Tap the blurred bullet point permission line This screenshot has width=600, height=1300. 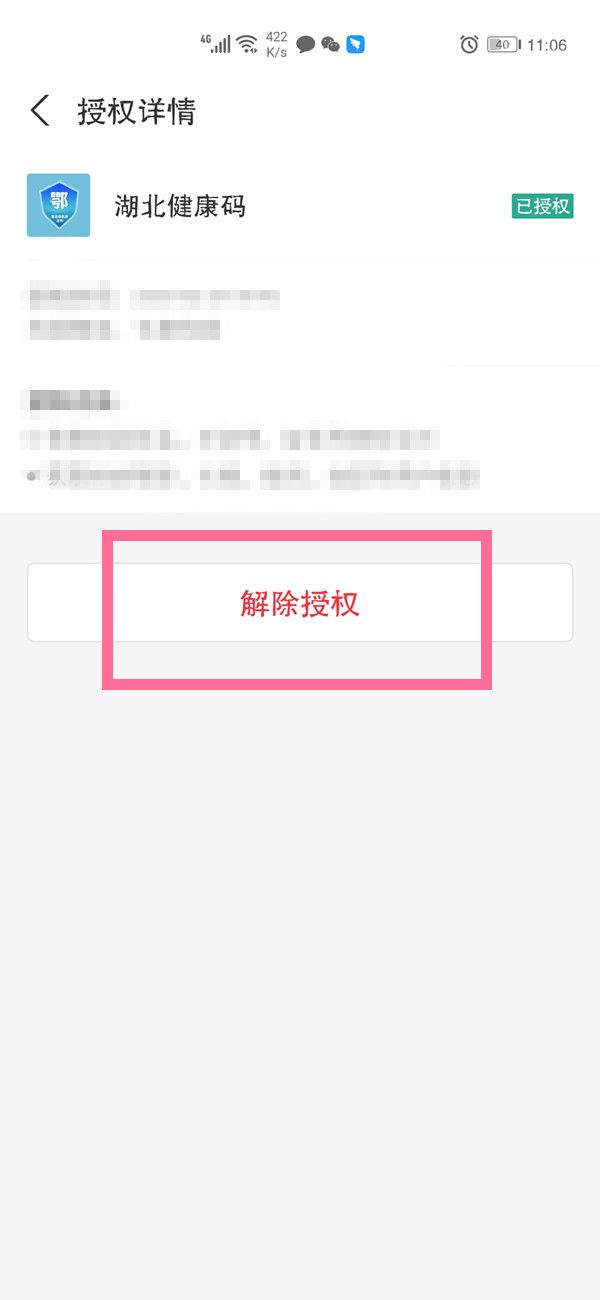(252, 476)
